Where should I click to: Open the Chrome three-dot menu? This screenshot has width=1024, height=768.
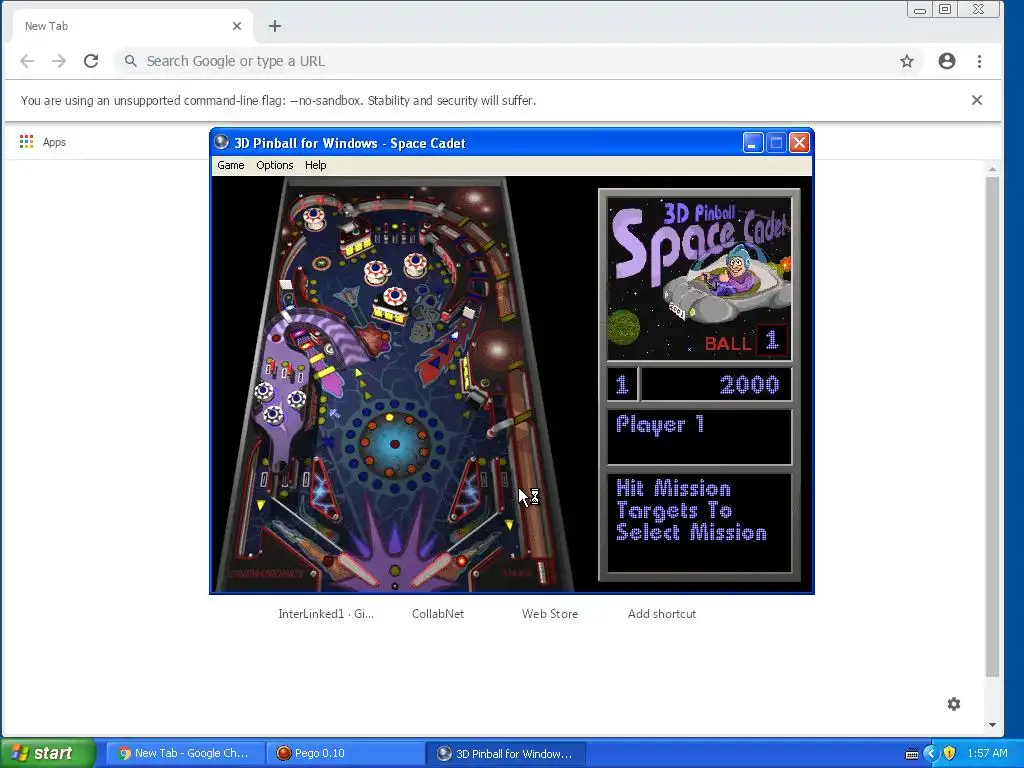979,61
